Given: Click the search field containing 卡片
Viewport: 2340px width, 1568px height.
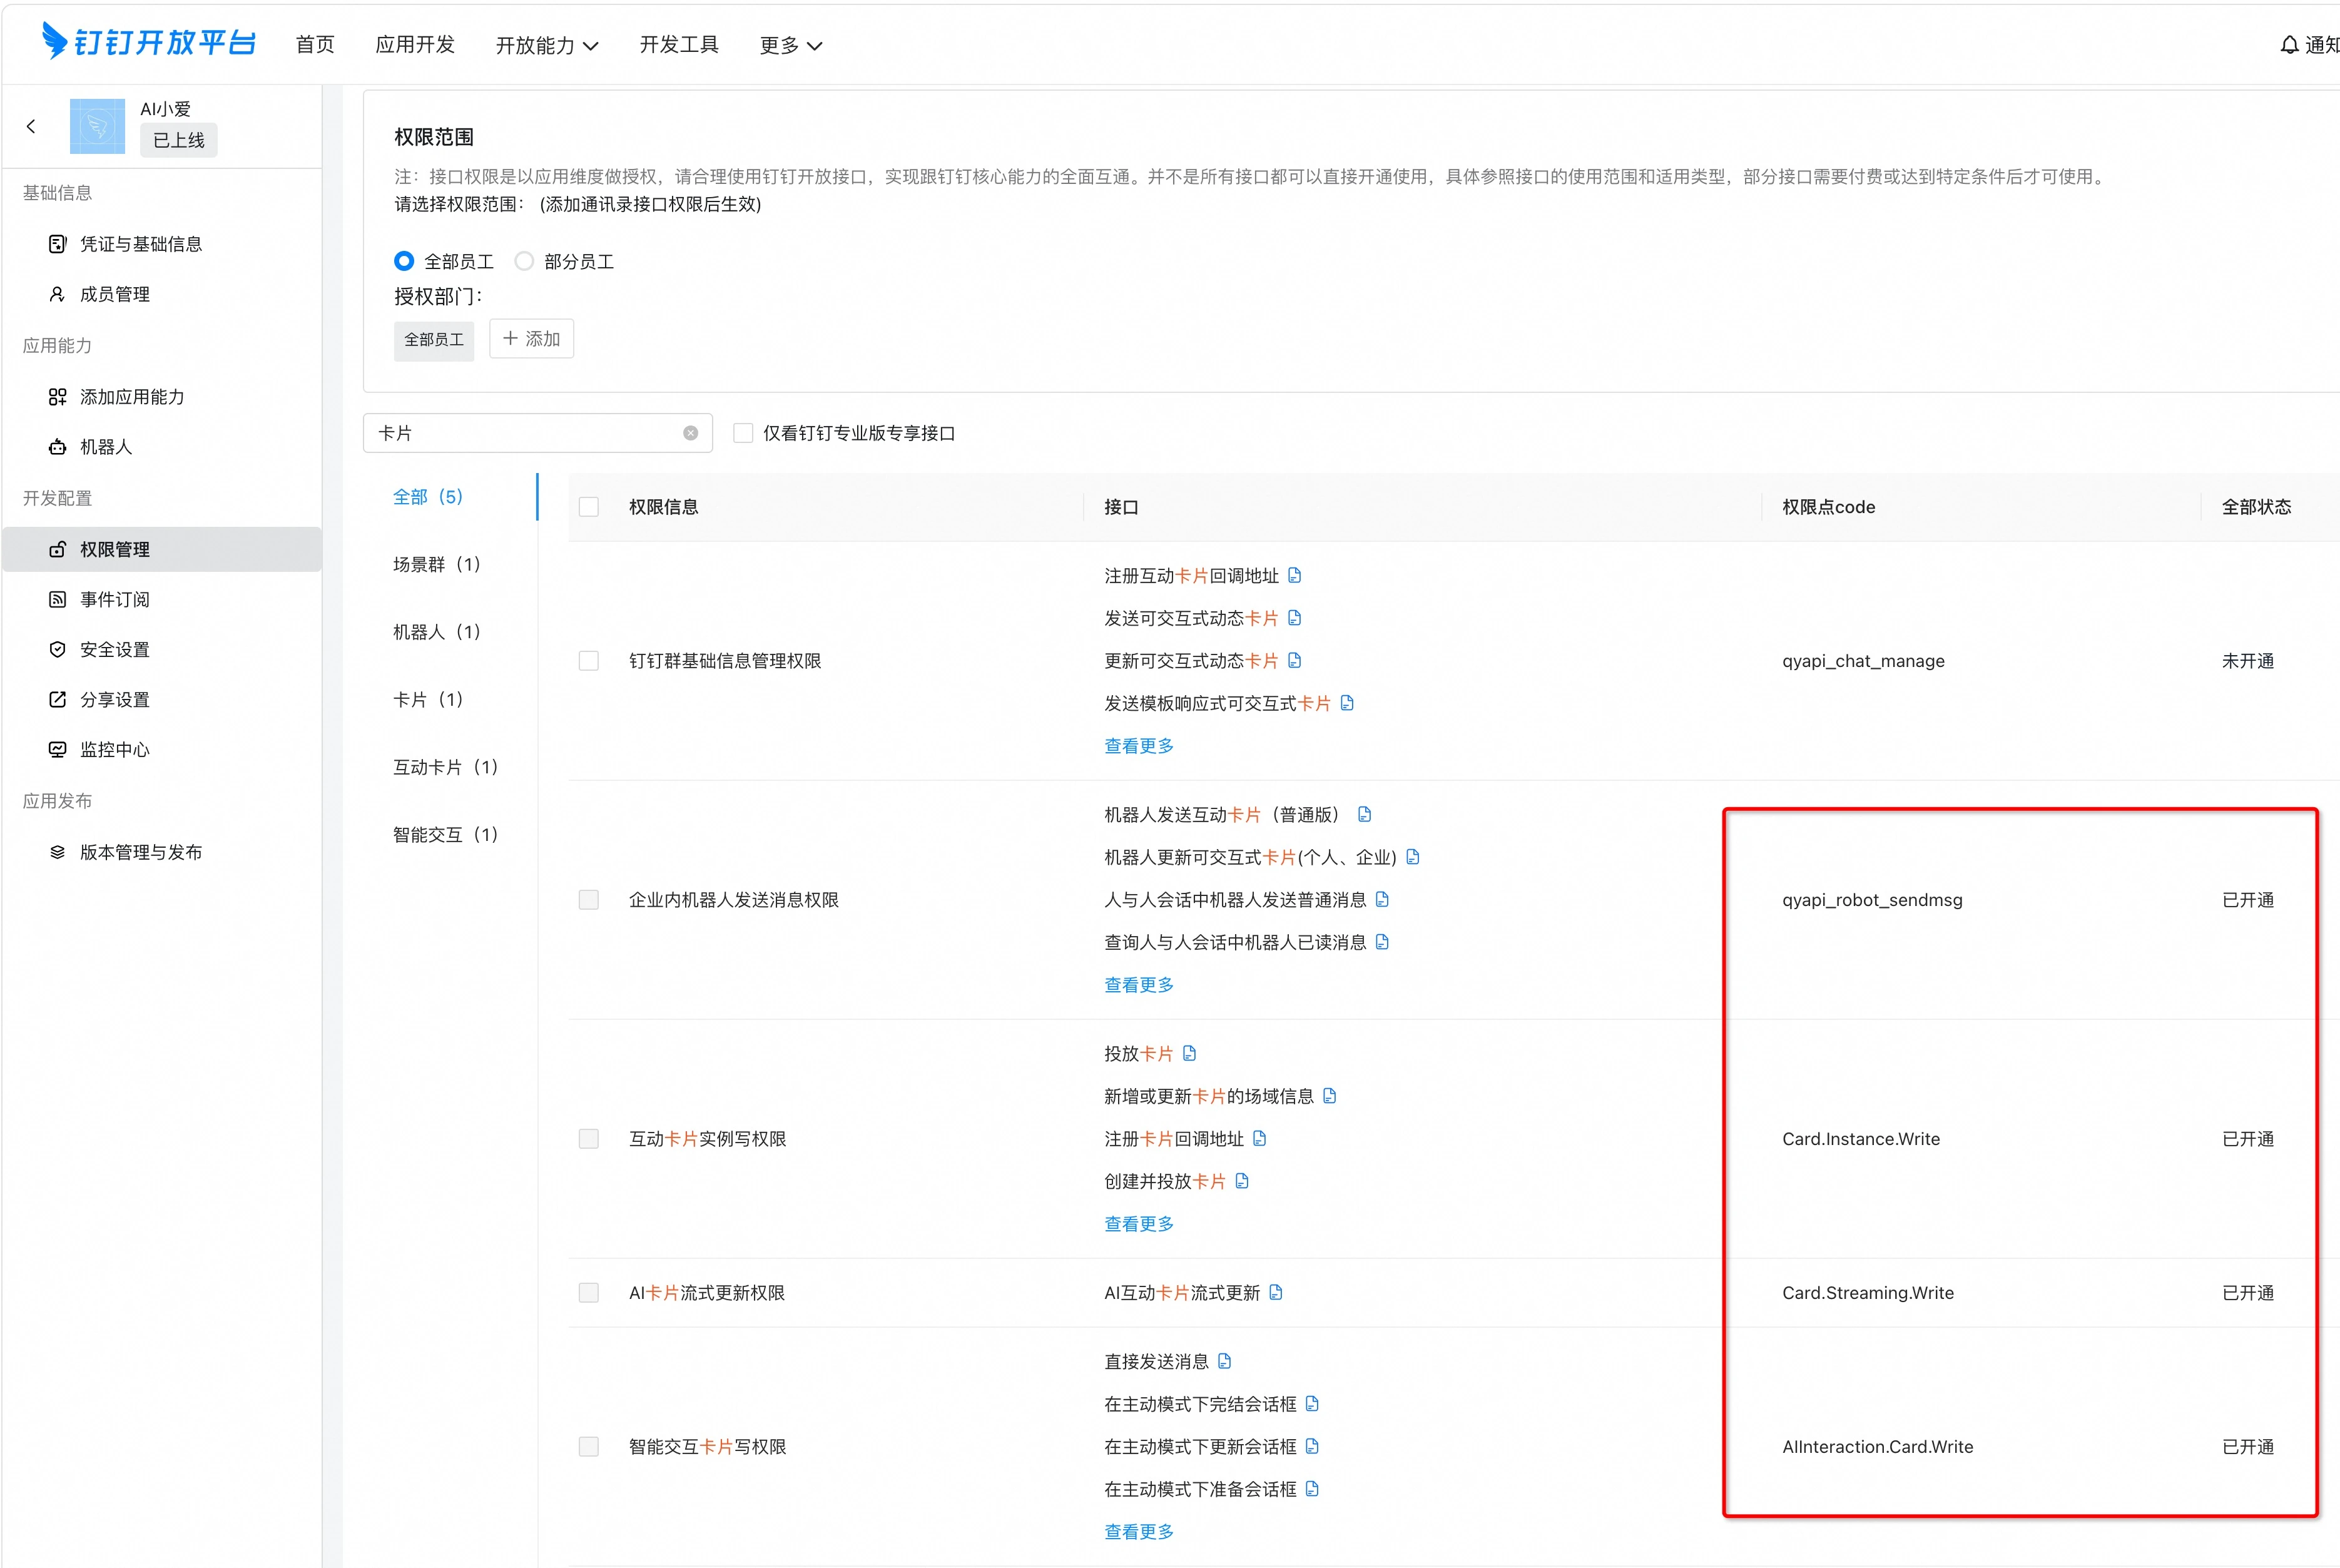Looking at the screenshot, I should click(538, 433).
